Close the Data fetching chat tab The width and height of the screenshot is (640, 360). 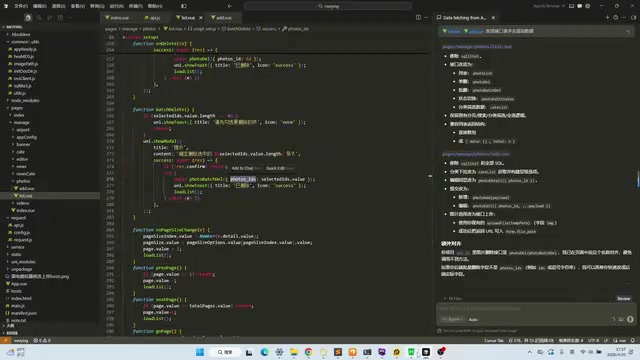[x=493, y=18]
